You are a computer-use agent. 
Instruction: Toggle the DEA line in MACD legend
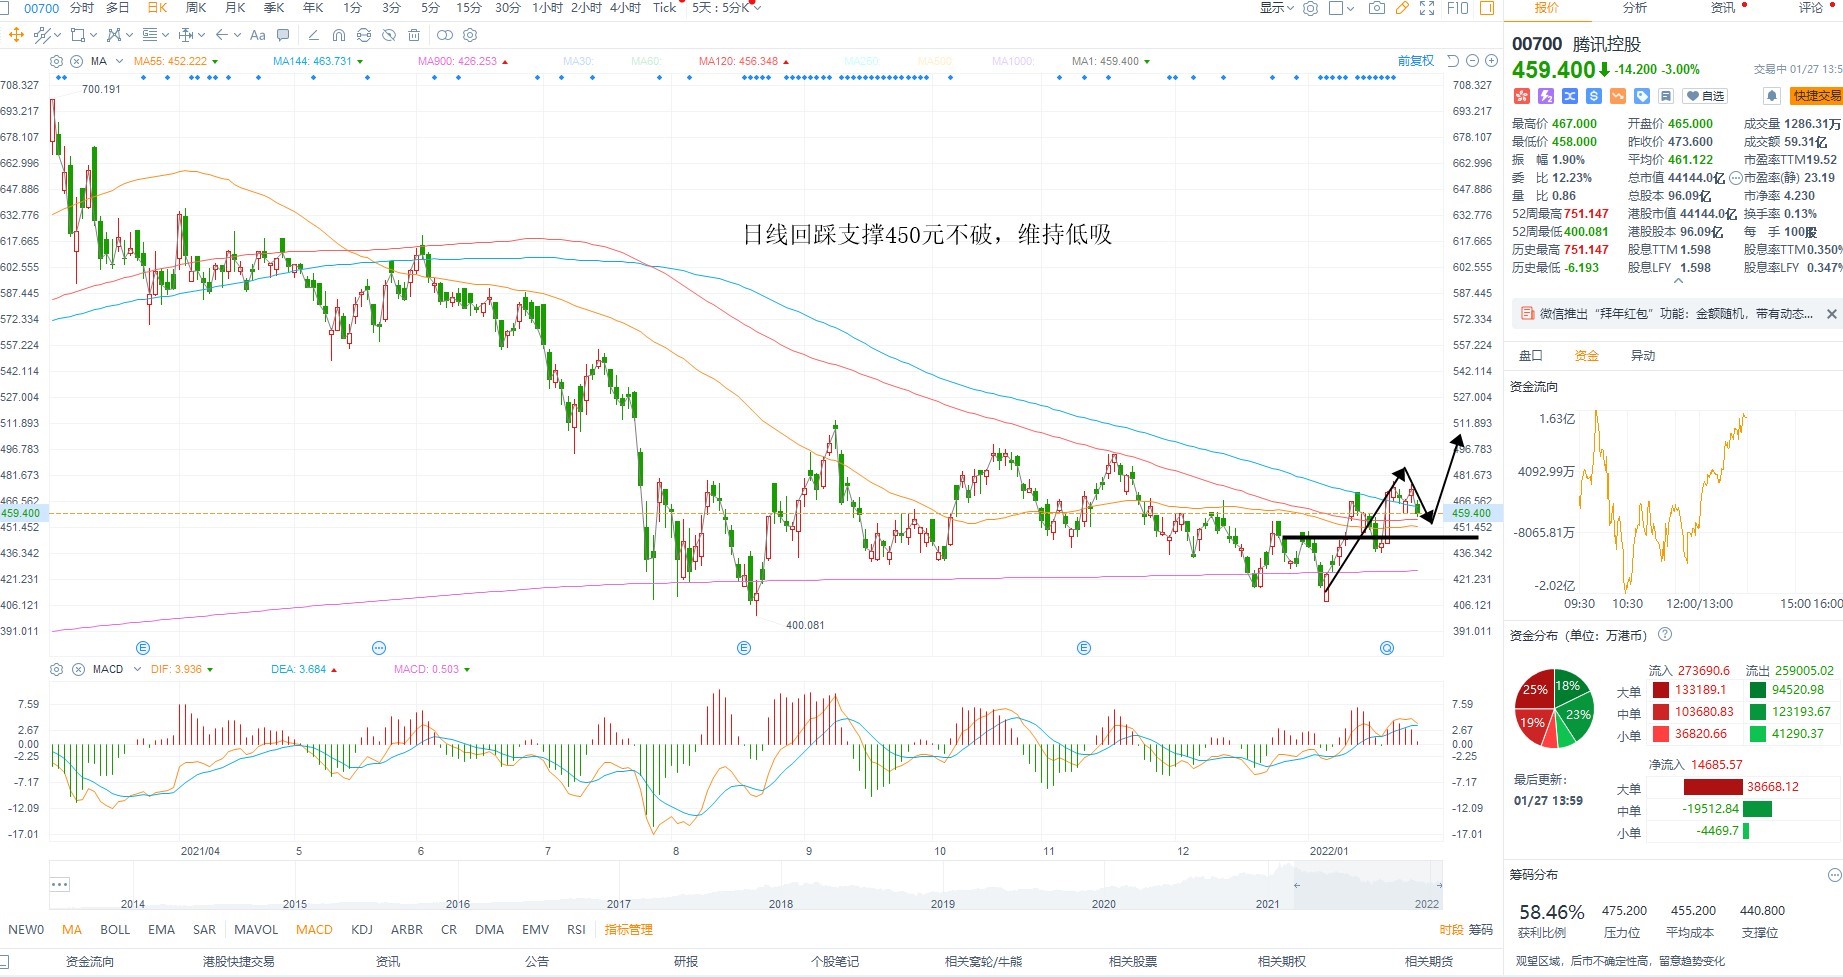(x=303, y=669)
